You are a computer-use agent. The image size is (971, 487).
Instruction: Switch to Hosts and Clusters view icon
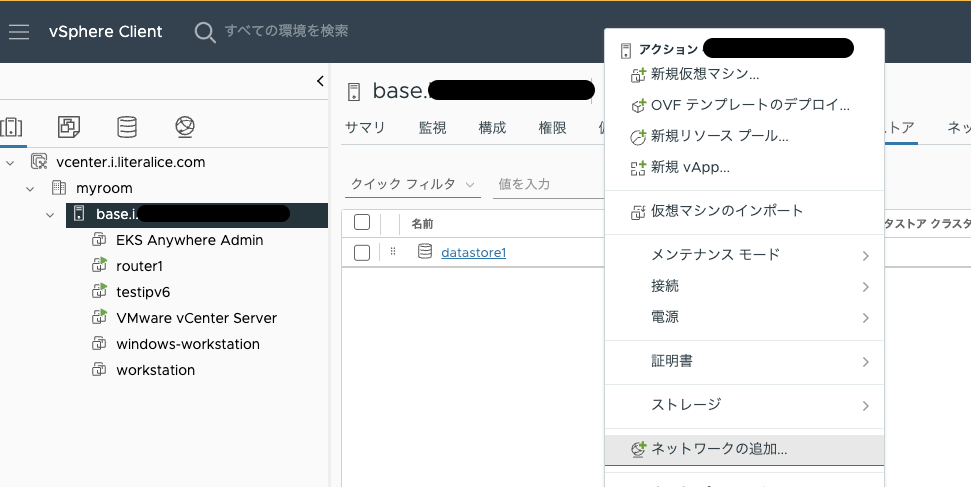[11, 126]
